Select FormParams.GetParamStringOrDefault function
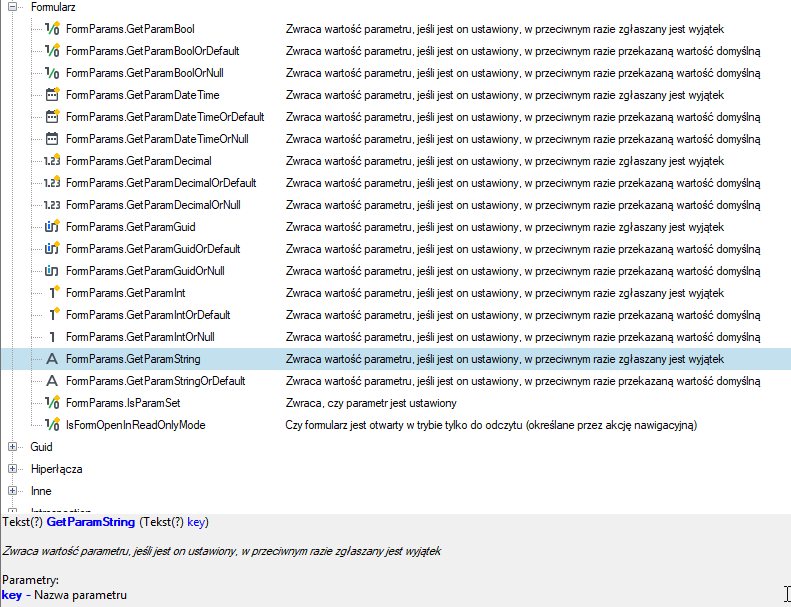This screenshot has width=791, height=607. click(155, 381)
